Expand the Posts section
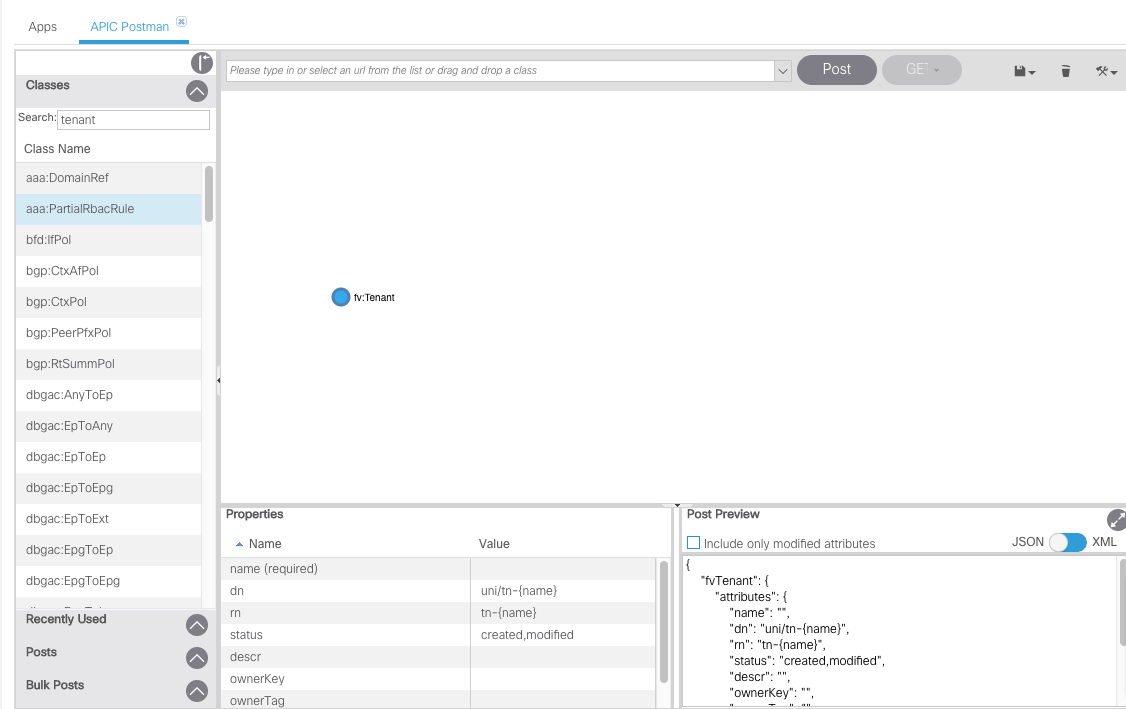 (x=197, y=657)
